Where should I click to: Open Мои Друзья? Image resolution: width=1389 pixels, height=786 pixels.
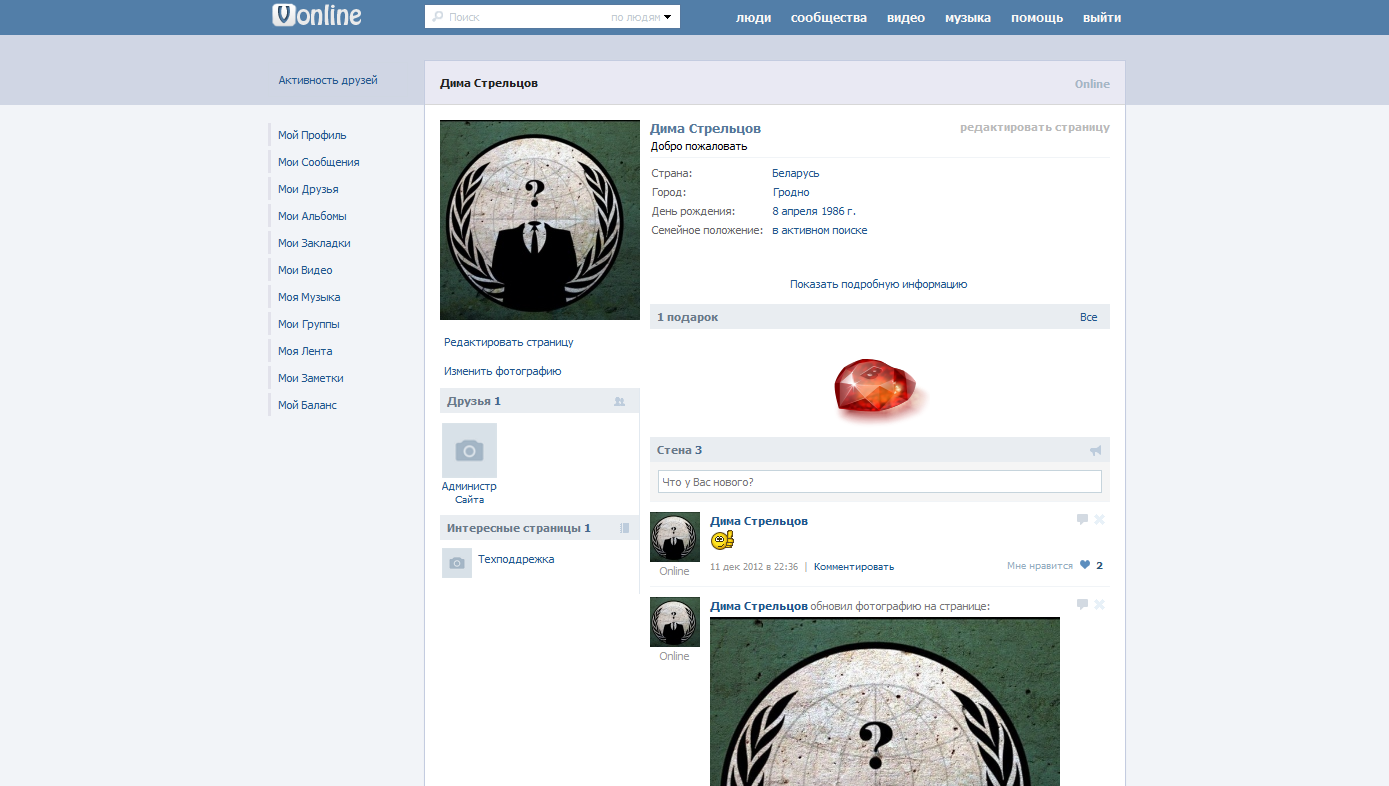pyautogui.click(x=308, y=189)
